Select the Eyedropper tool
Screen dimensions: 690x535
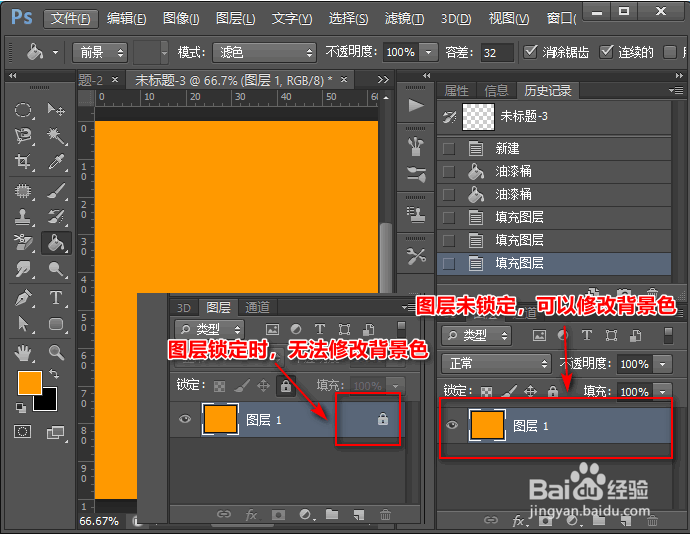pos(56,162)
